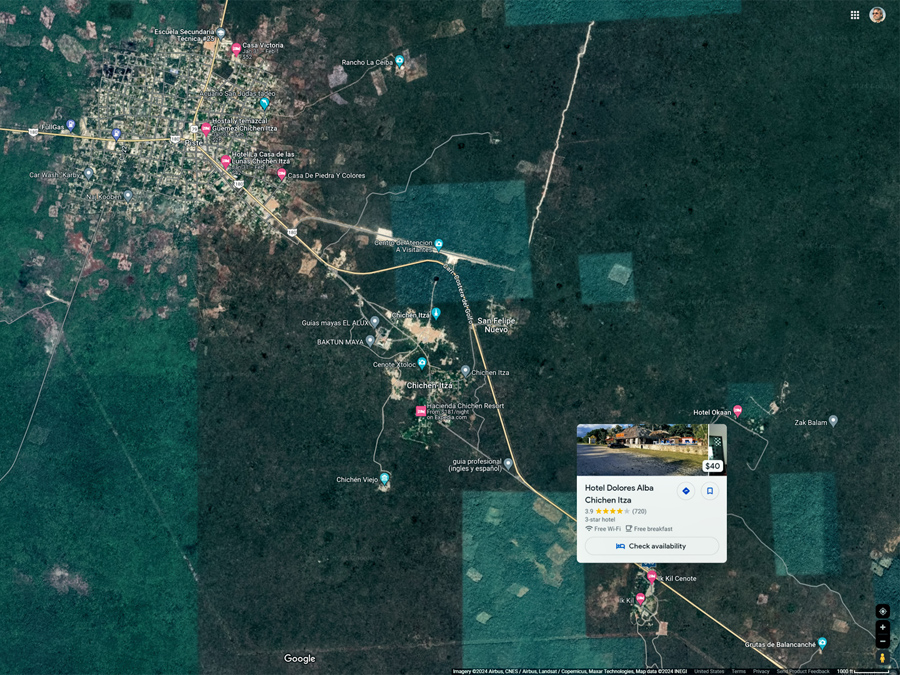This screenshot has width=900, height=675.
Task: Select the Grutas de Balancanché pin
Action: (x=822, y=643)
